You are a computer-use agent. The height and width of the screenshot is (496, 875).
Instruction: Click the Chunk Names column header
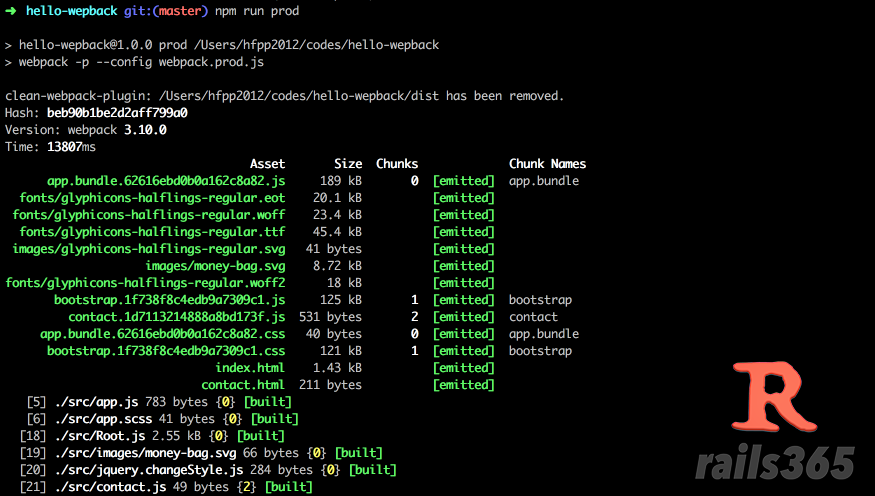tap(547, 164)
